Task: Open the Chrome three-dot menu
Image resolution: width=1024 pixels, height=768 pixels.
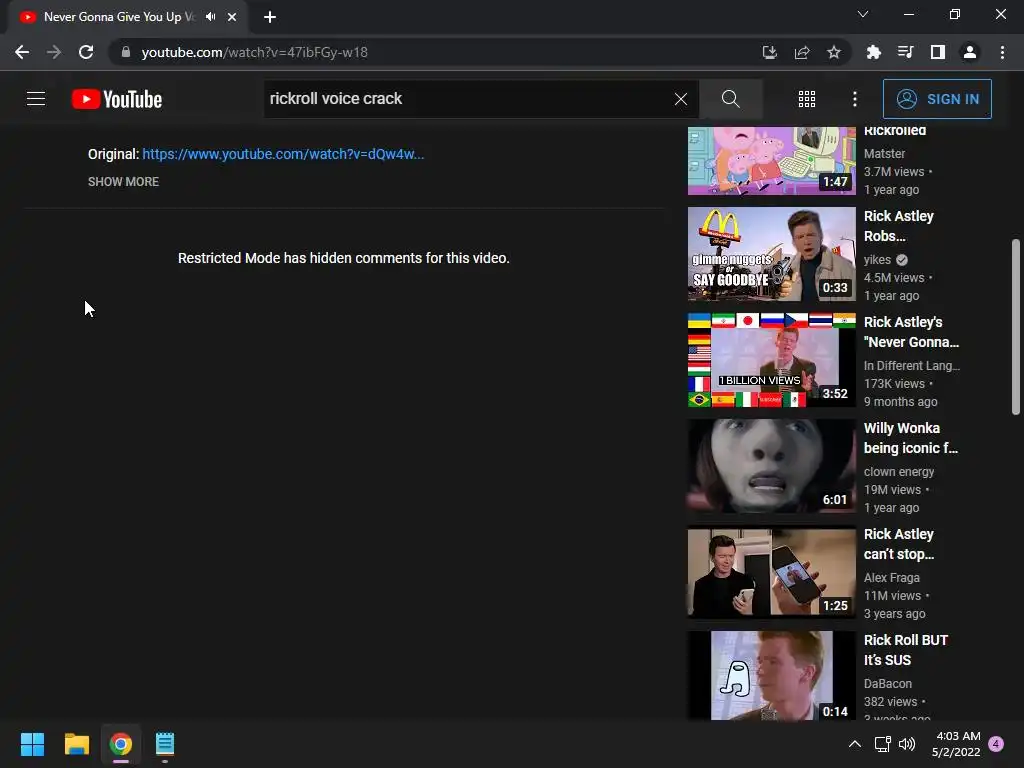Action: tap(1002, 52)
